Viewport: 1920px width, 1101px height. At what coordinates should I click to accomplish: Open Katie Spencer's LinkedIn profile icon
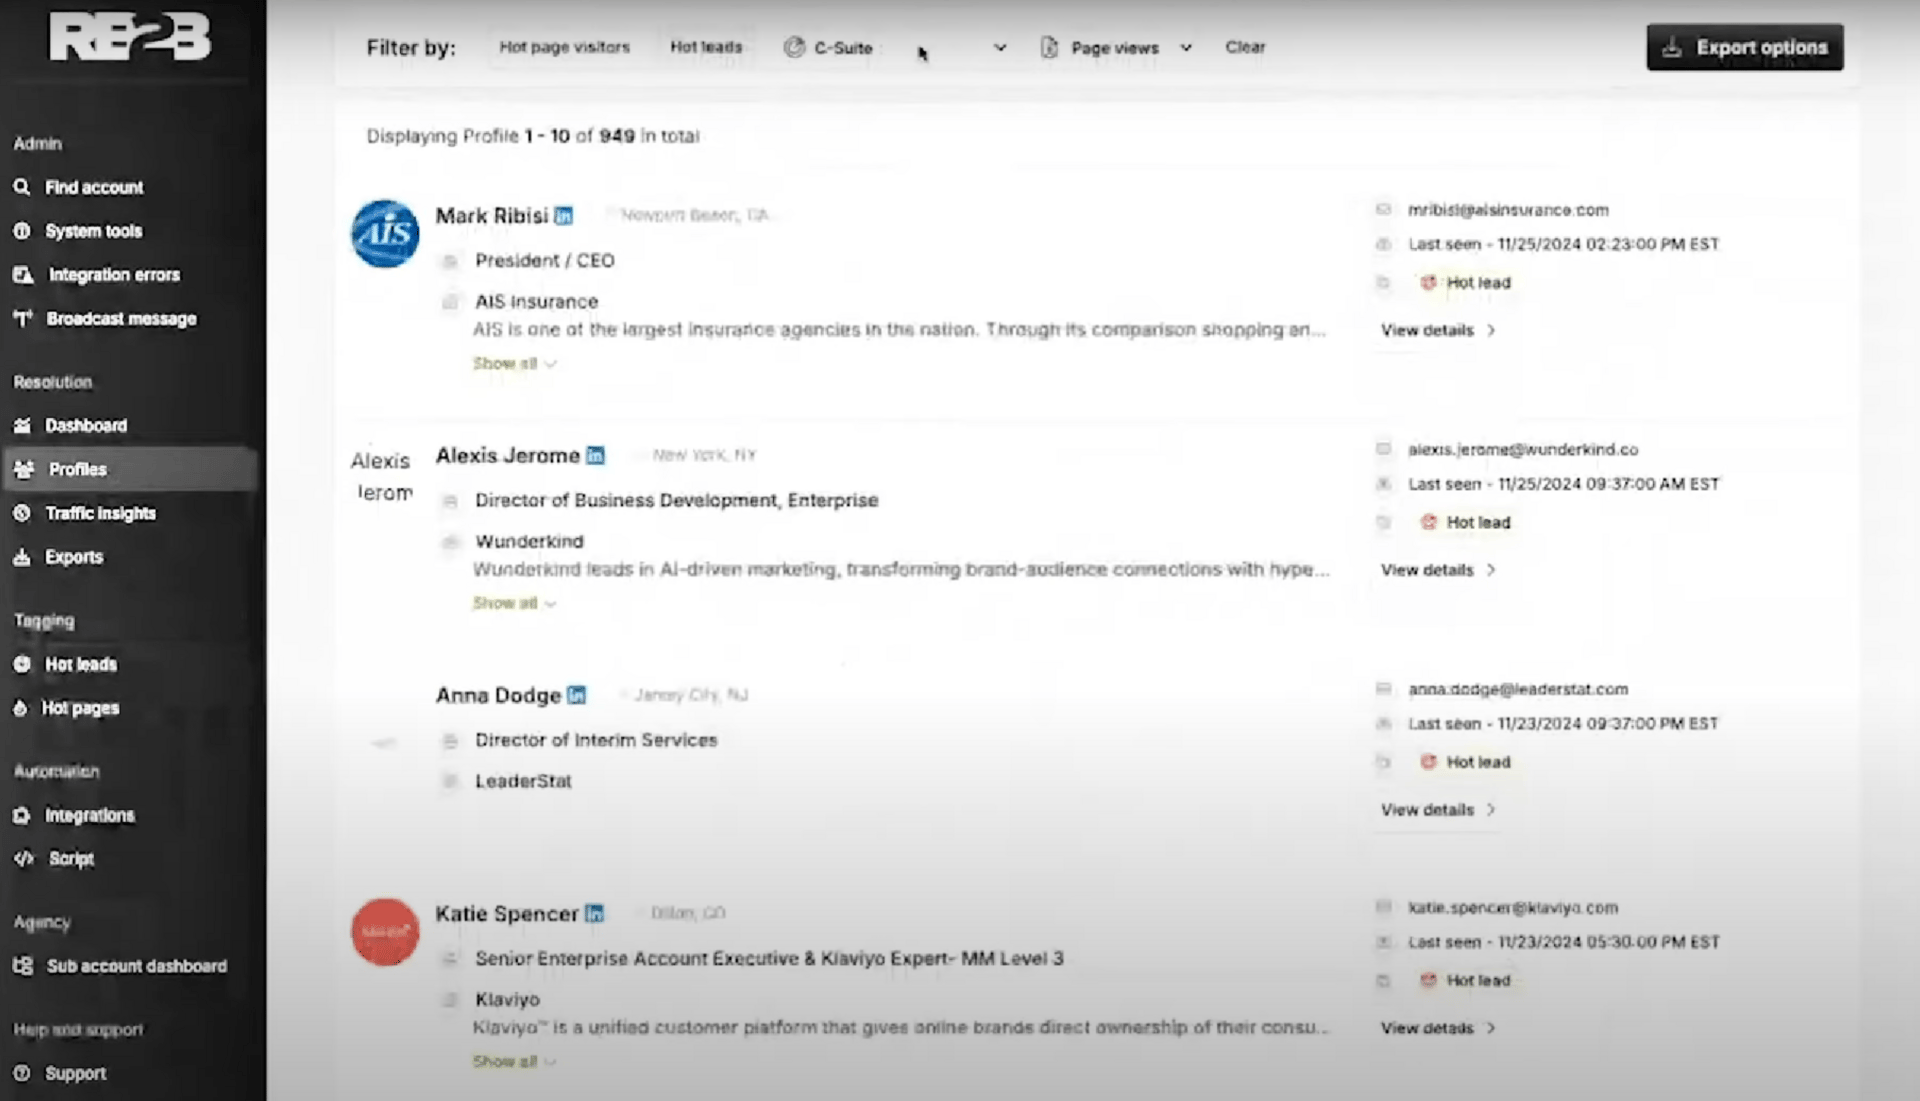coord(594,914)
